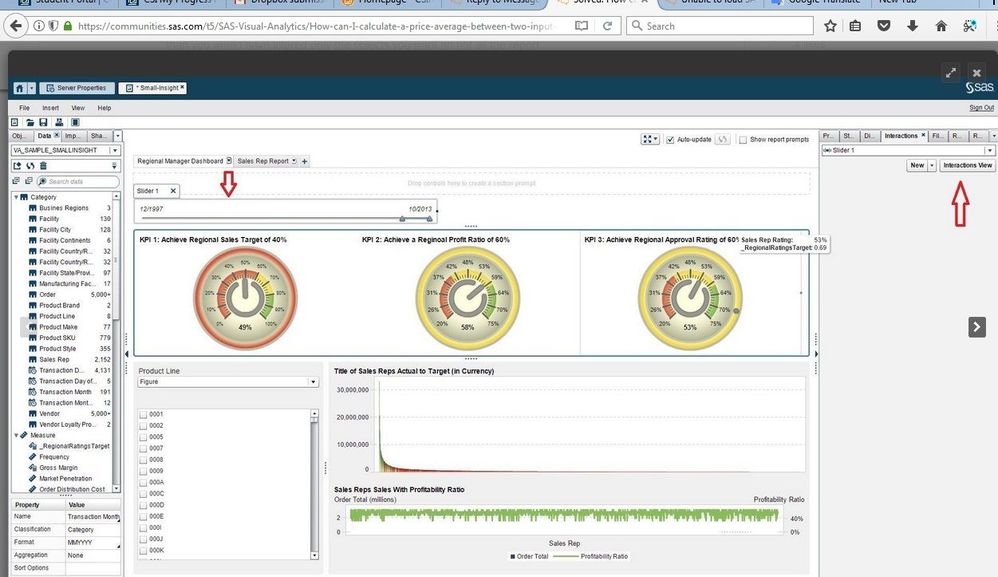The height and width of the screenshot is (577, 998).
Task: Click the Interactions View button
Action: [967, 165]
